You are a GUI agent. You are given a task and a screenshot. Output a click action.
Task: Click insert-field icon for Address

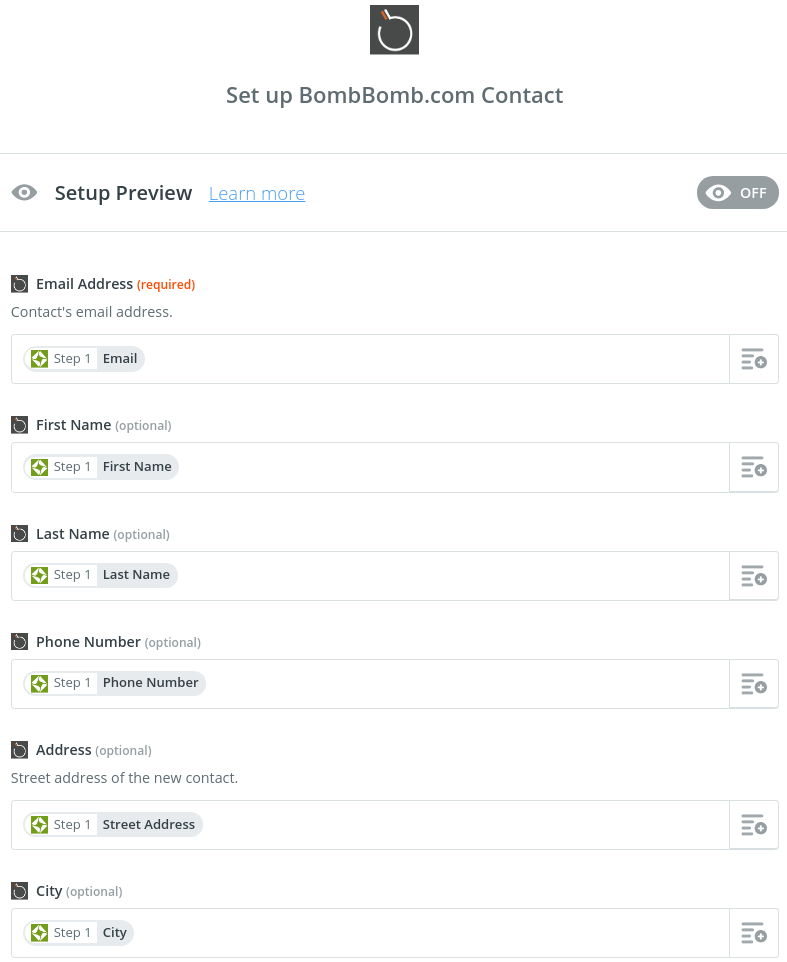[x=754, y=825]
